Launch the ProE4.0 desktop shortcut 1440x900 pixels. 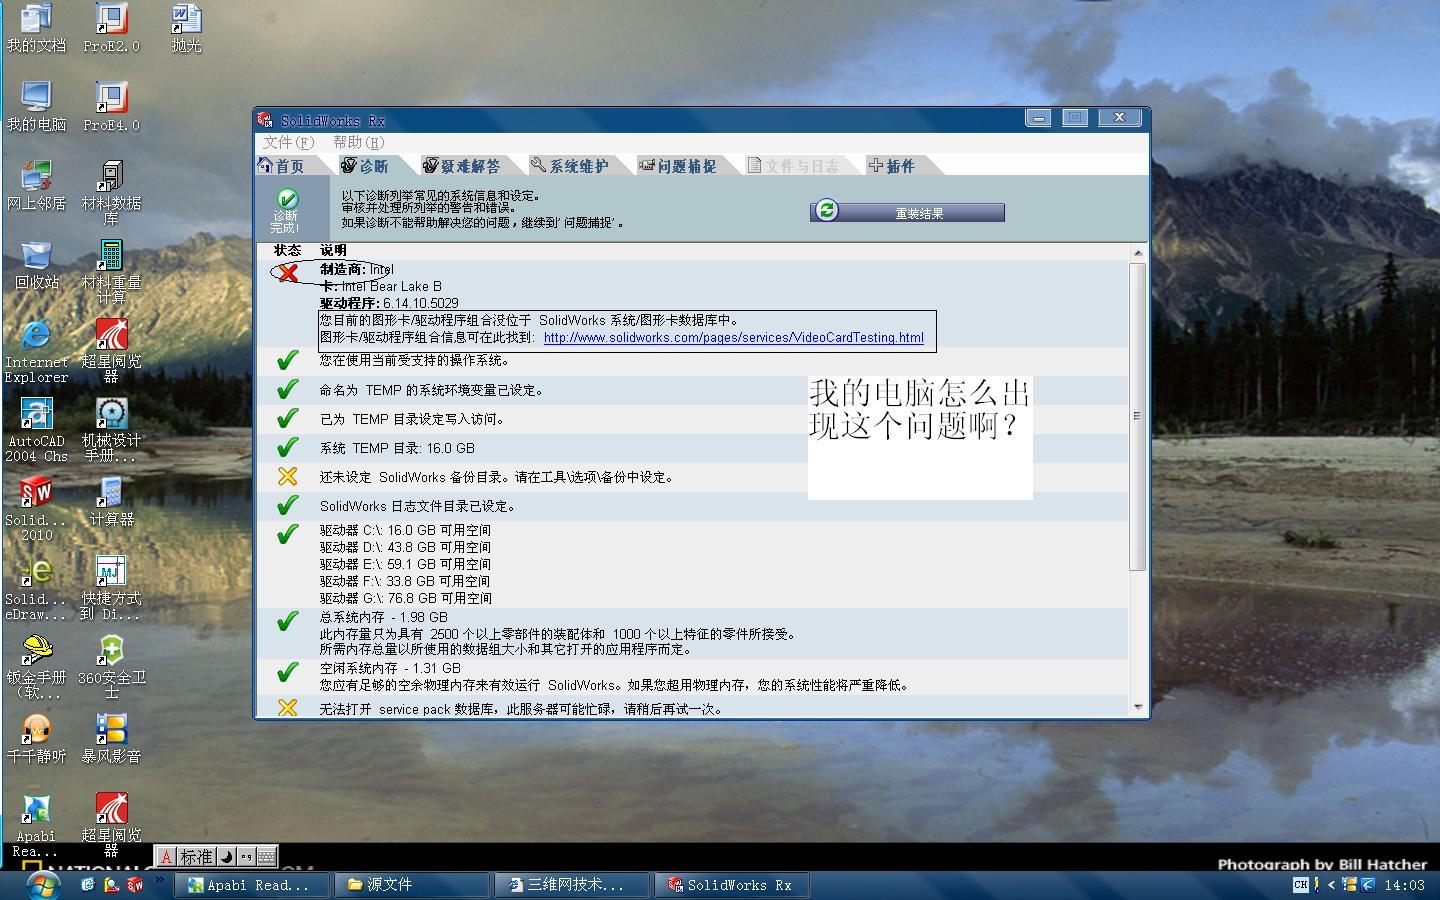tap(111, 106)
